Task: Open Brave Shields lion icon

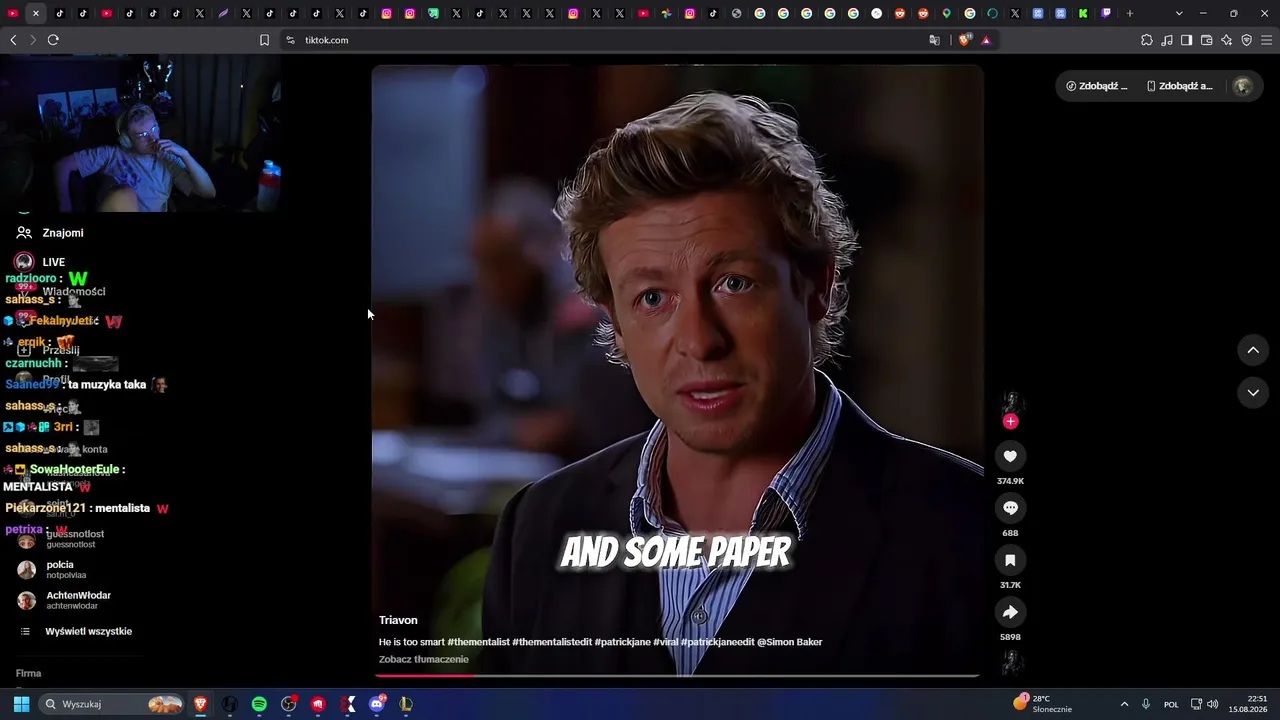Action: (964, 40)
